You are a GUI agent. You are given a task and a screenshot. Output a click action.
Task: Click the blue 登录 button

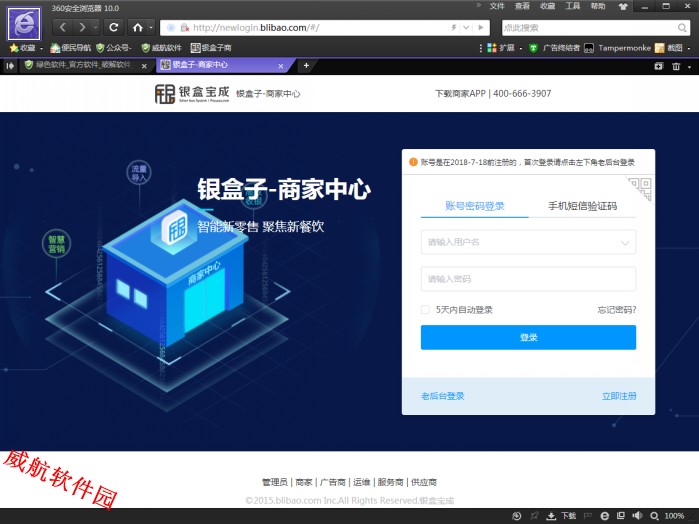(528, 338)
